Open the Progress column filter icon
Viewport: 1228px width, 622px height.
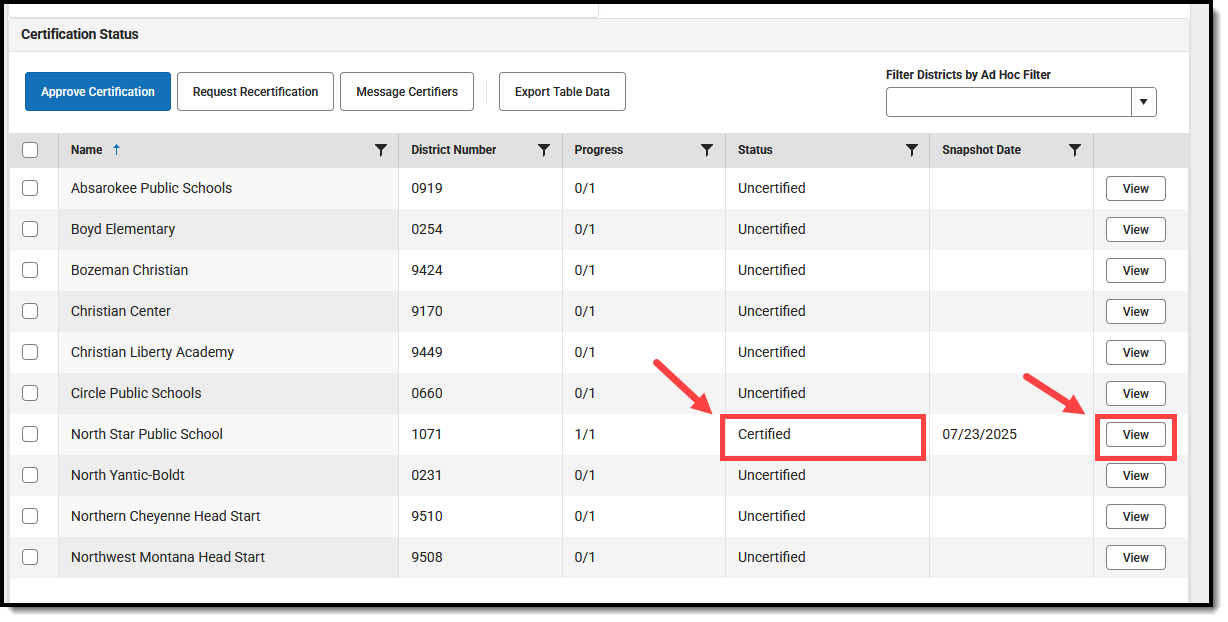pos(707,150)
